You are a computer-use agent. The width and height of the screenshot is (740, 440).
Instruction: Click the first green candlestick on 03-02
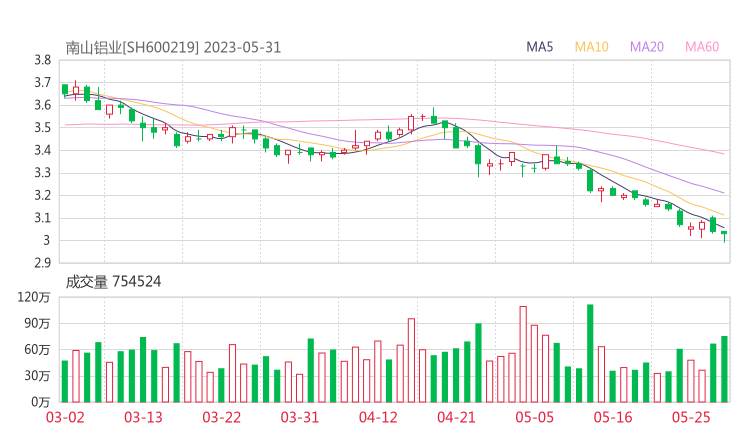[65, 90]
